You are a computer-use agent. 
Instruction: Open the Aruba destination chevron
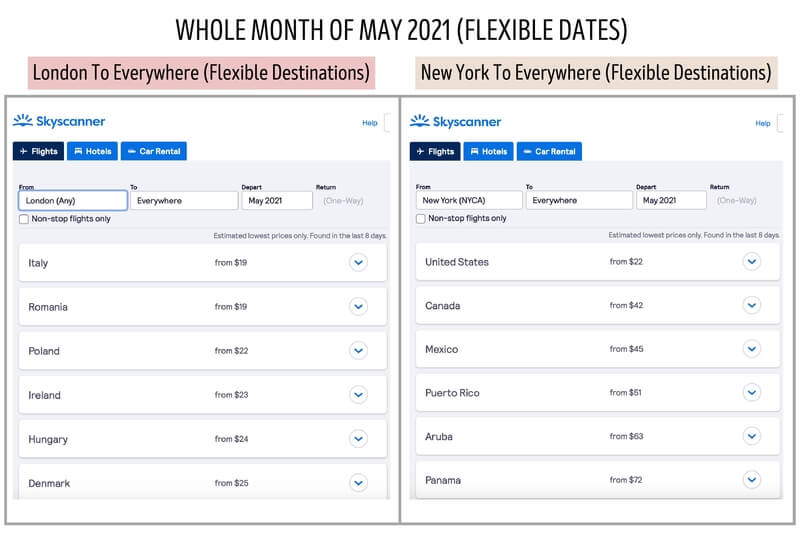[x=752, y=436]
